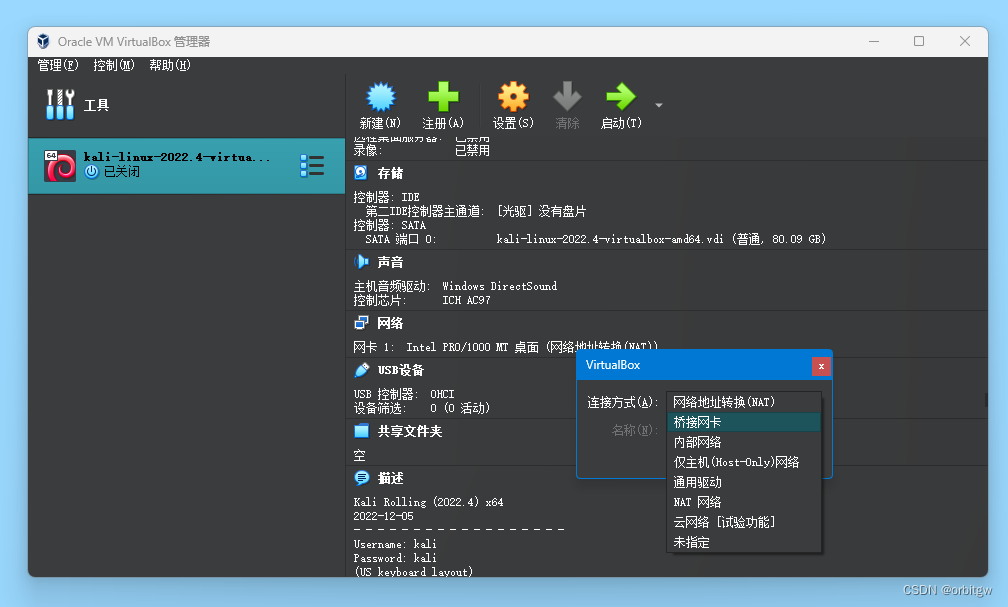The height and width of the screenshot is (607, 1008).
Task: Click the kali-linux vdi disk entry
Action: (x=661, y=239)
